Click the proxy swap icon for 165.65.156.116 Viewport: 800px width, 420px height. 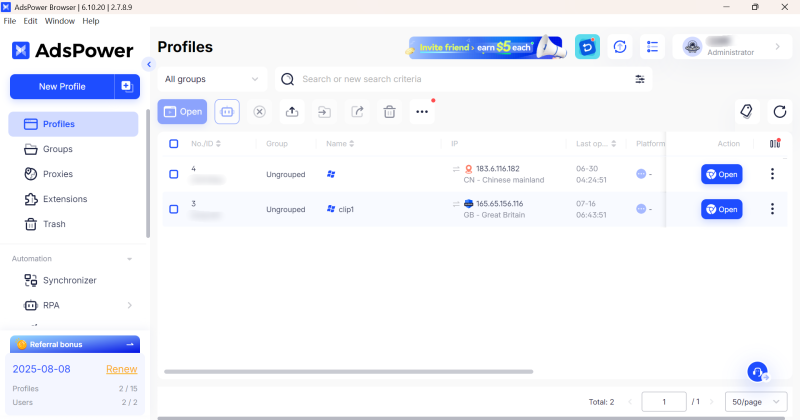pos(456,204)
